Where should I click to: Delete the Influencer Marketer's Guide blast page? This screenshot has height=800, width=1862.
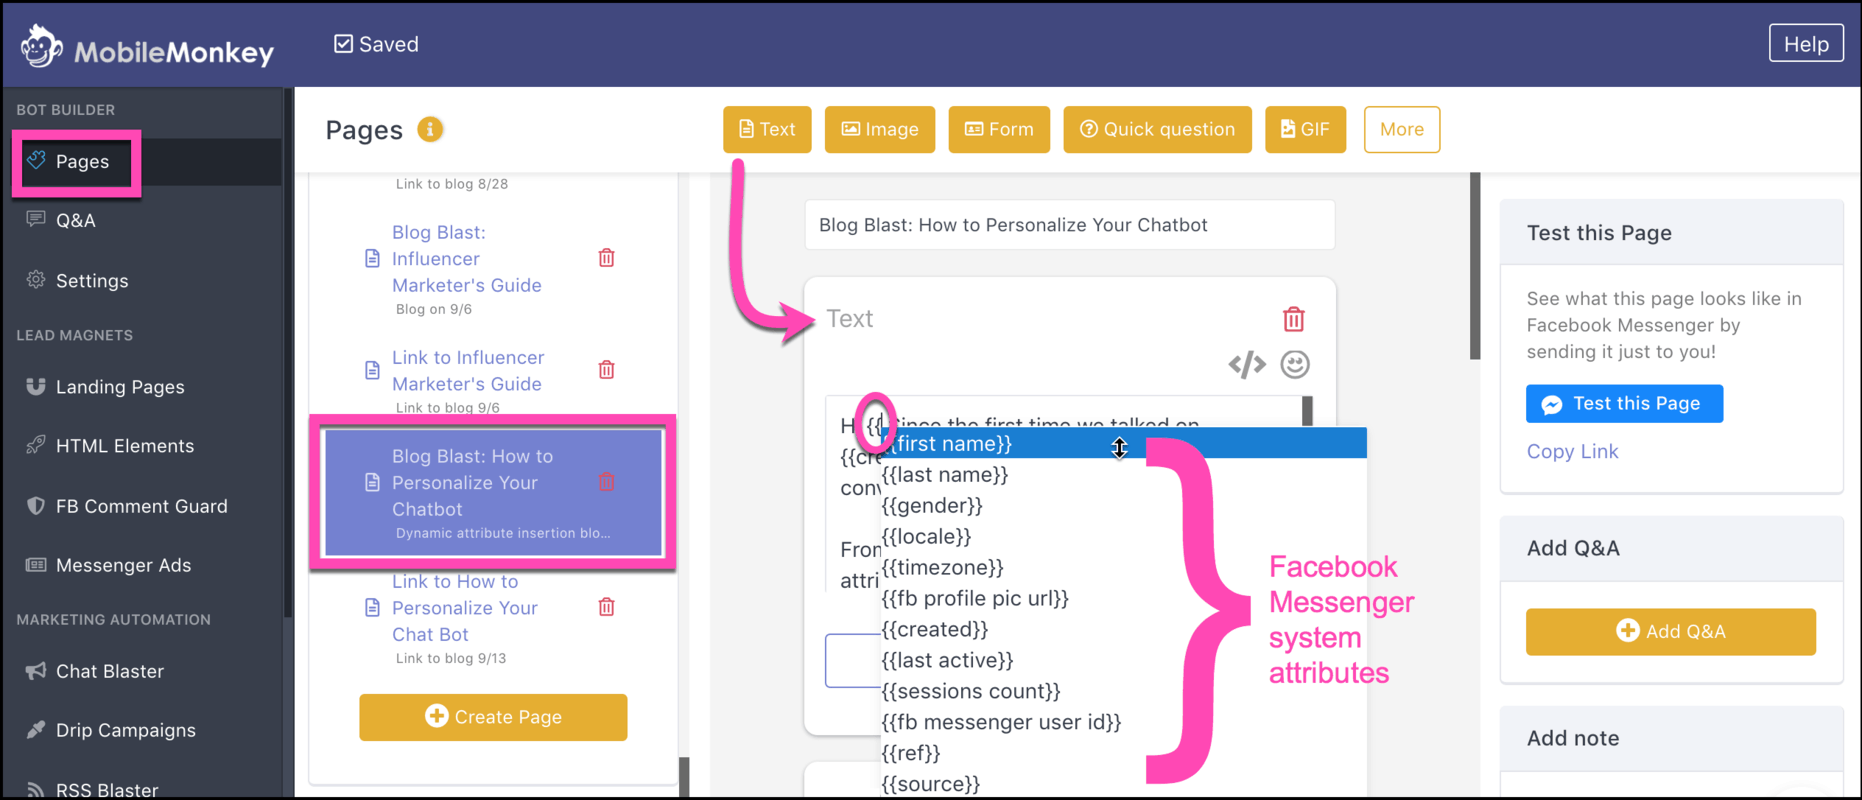(x=606, y=258)
